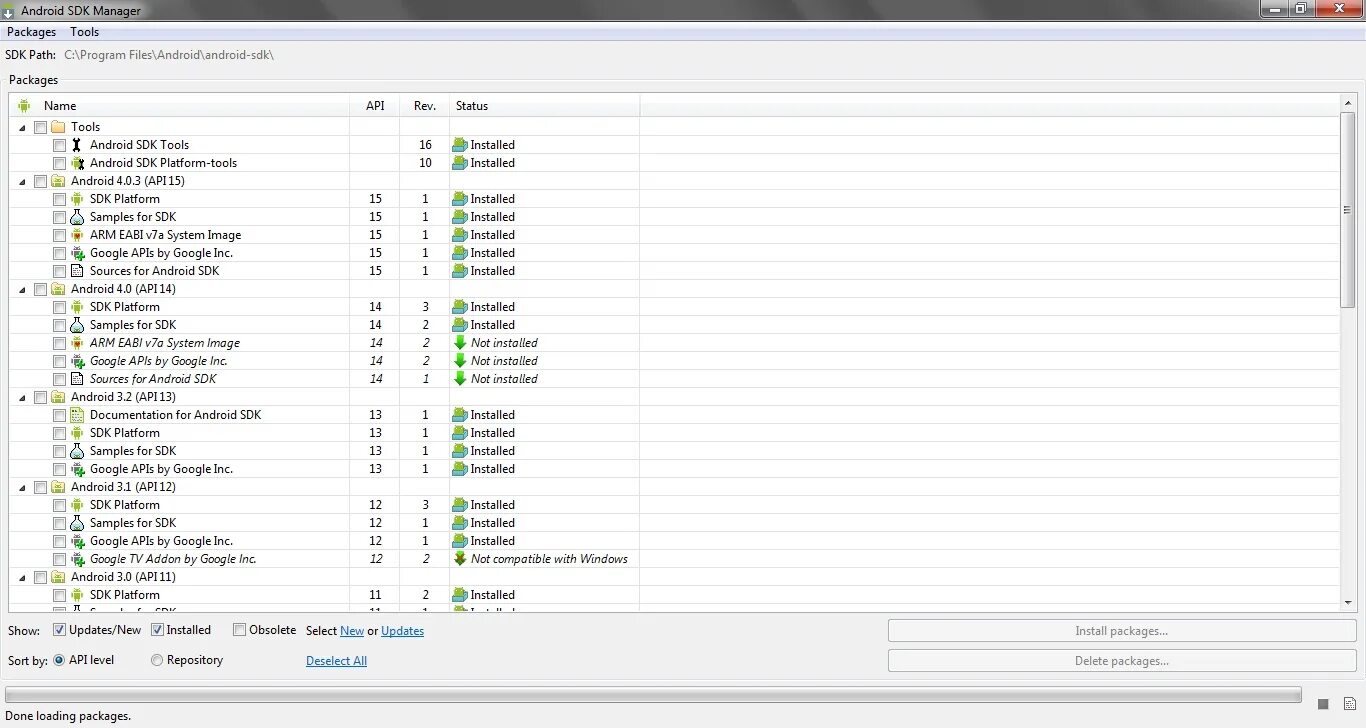Click the API 15 SDK Platform android icon

77,199
